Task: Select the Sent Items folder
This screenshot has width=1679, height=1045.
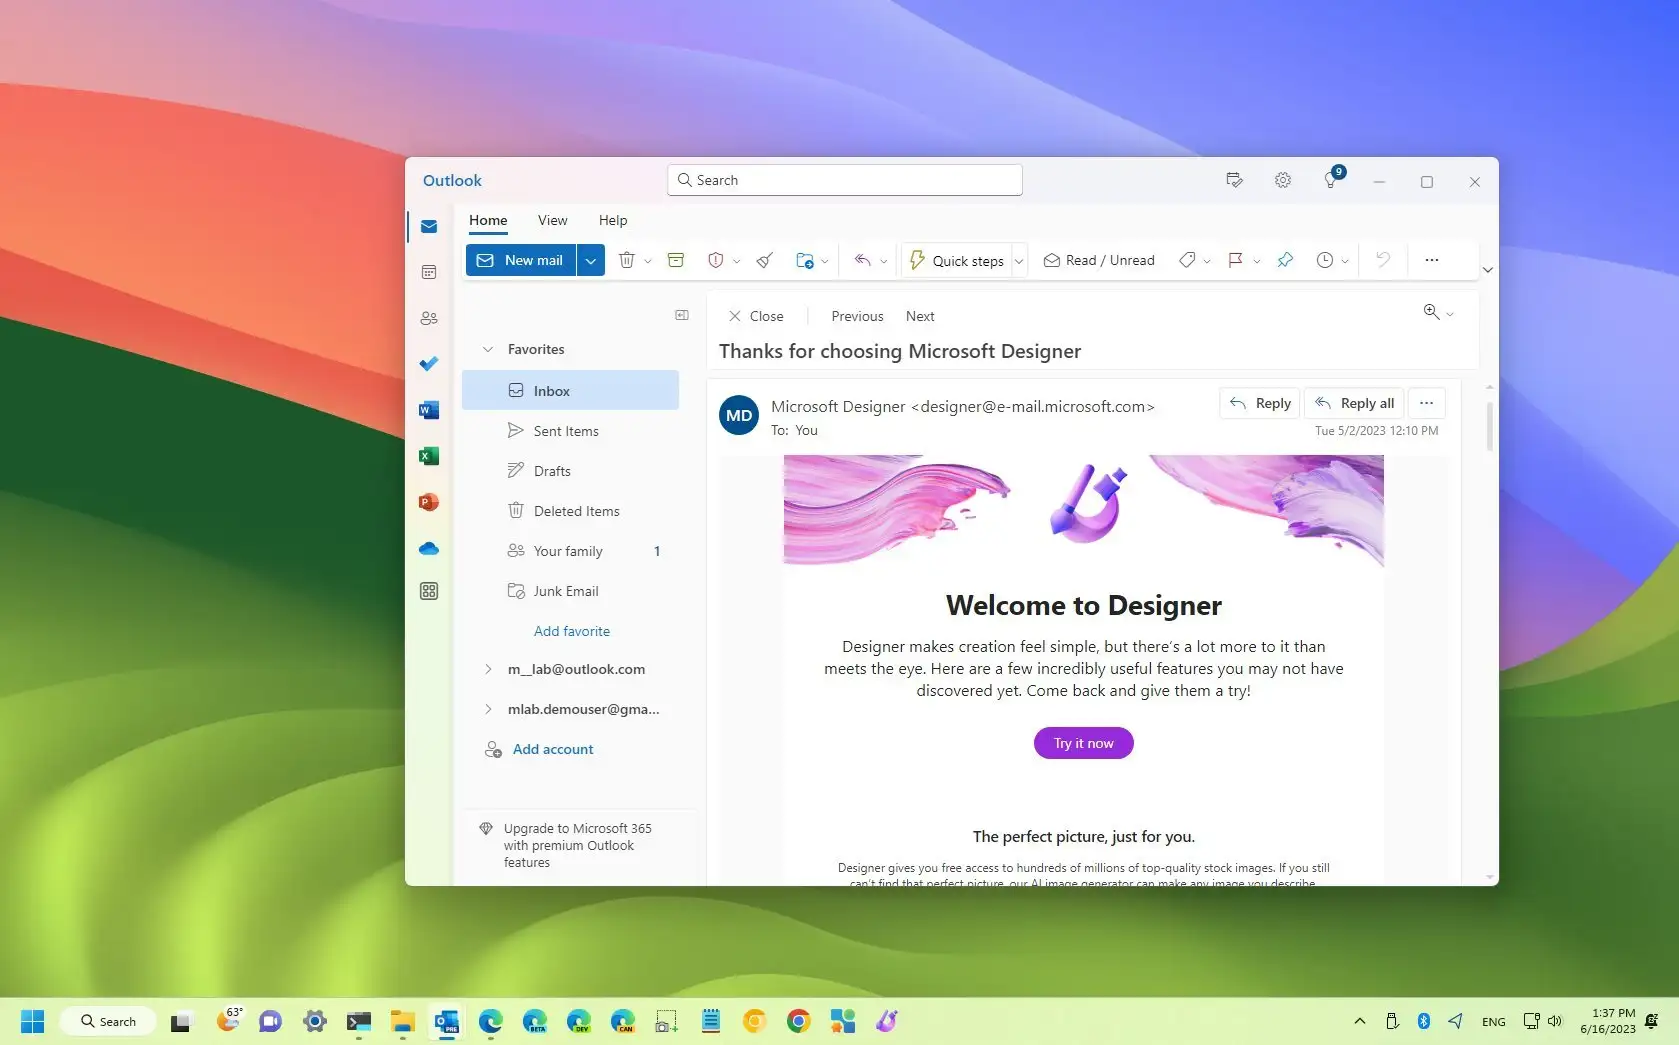Action: click(x=570, y=431)
